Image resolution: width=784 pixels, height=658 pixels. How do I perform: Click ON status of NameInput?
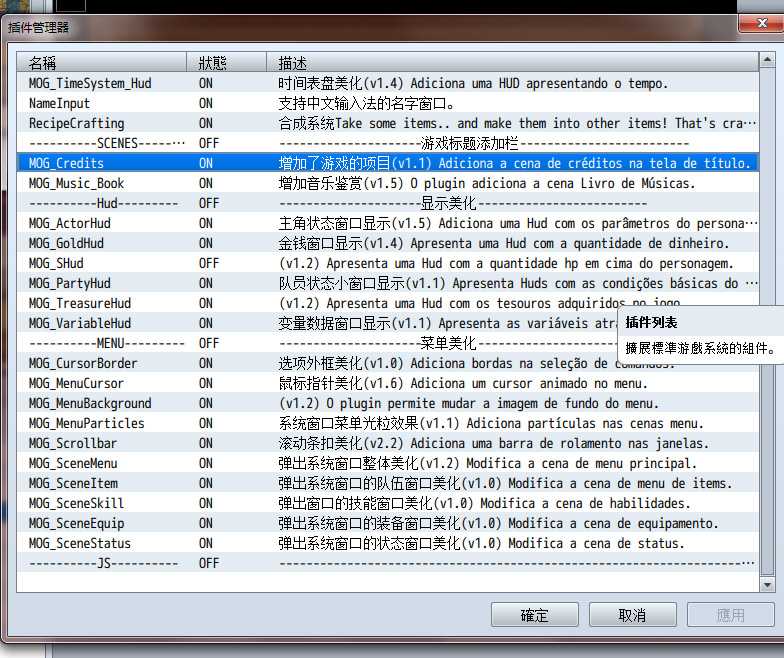[x=206, y=103]
